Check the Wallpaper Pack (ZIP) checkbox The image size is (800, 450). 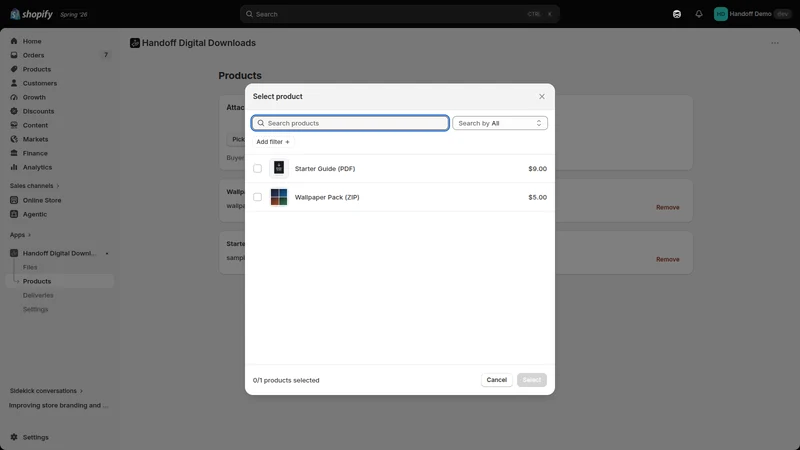click(258, 197)
